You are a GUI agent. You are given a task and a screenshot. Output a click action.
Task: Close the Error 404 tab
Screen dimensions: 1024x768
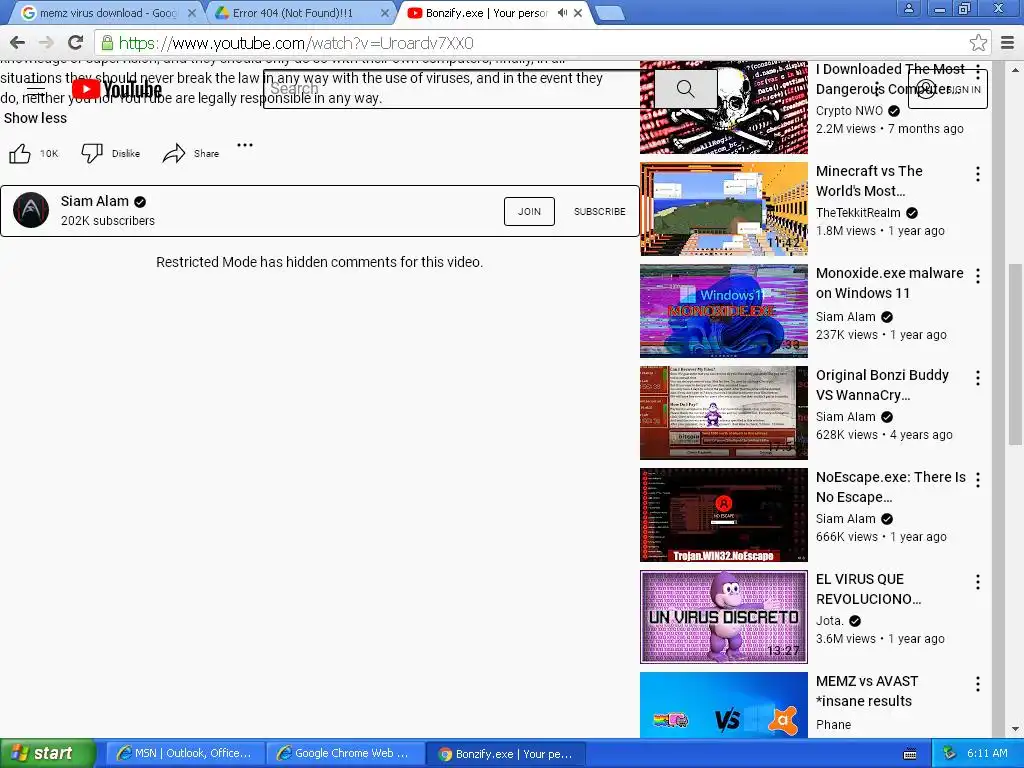[385, 13]
